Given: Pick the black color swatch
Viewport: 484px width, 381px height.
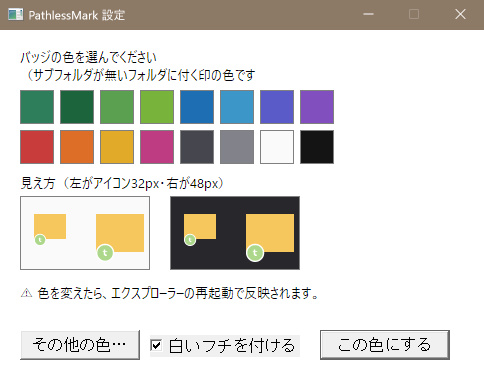Looking at the screenshot, I should [x=317, y=147].
